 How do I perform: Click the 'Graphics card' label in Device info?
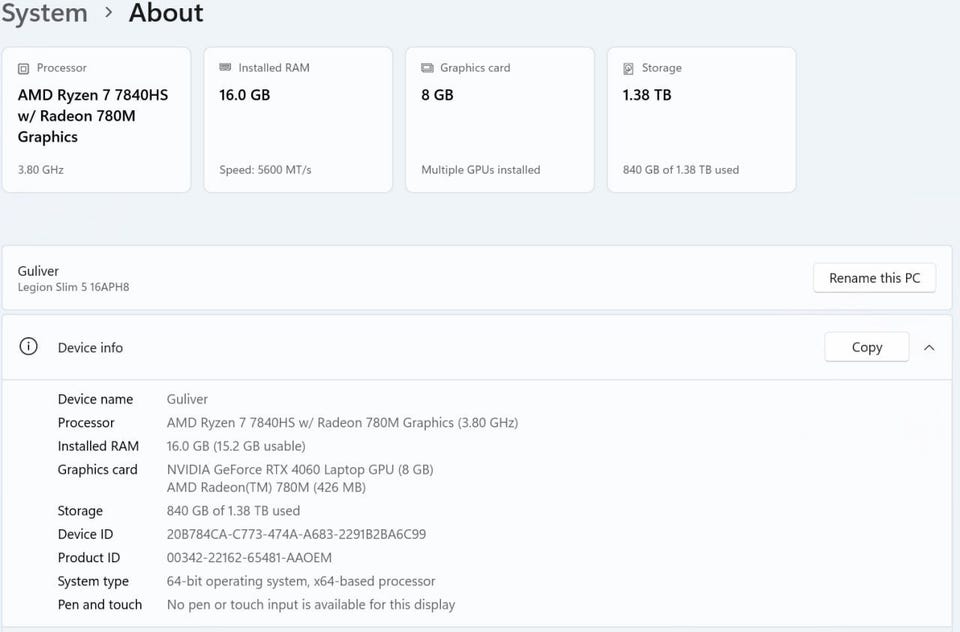(97, 470)
